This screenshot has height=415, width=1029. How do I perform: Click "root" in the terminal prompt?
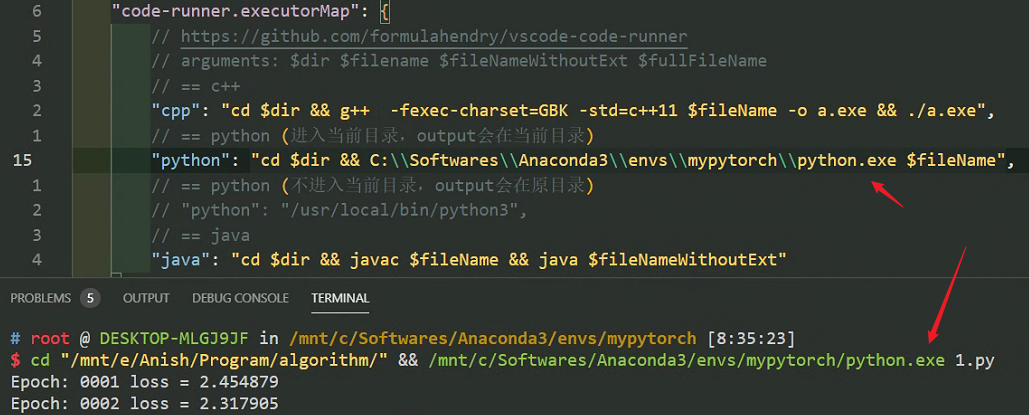click(x=50, y=339)
